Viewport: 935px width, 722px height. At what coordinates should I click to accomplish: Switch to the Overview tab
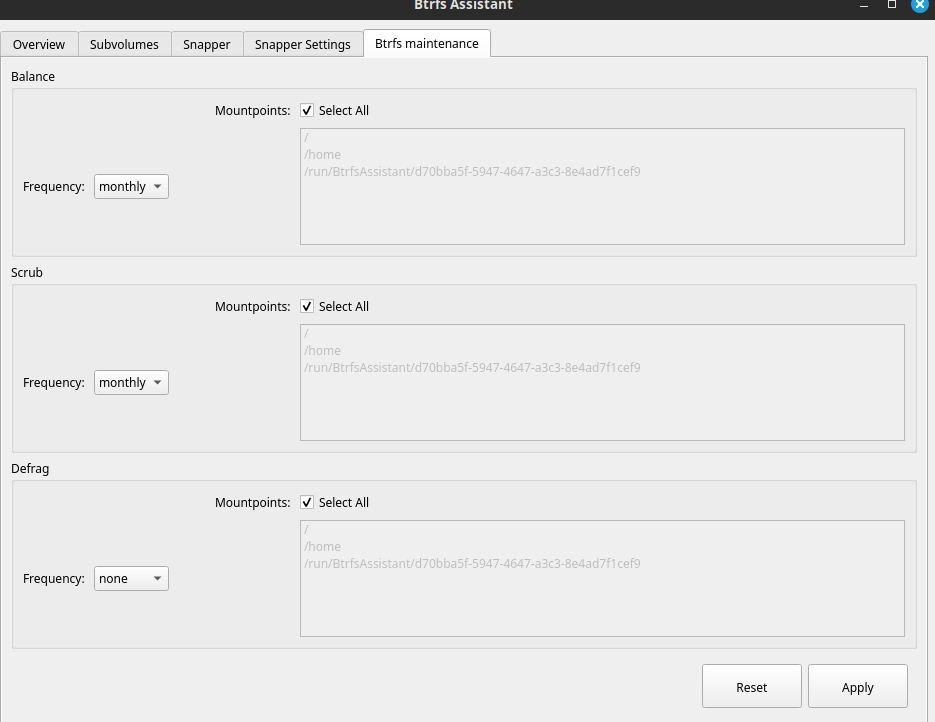point(39,45)
